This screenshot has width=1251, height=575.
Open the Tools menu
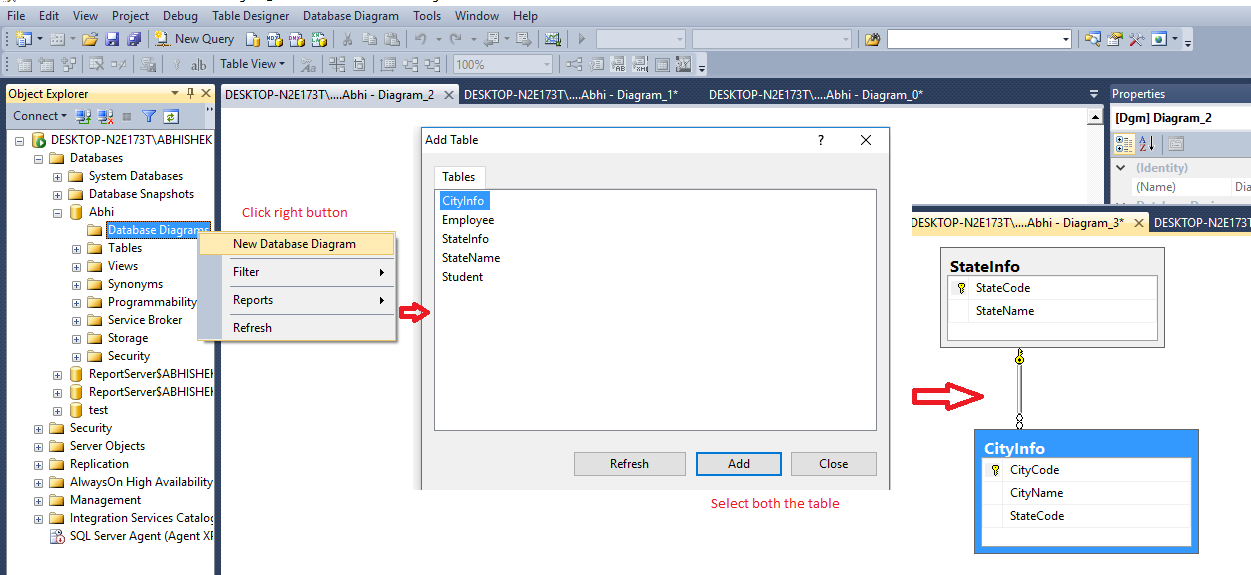[427, 16]
